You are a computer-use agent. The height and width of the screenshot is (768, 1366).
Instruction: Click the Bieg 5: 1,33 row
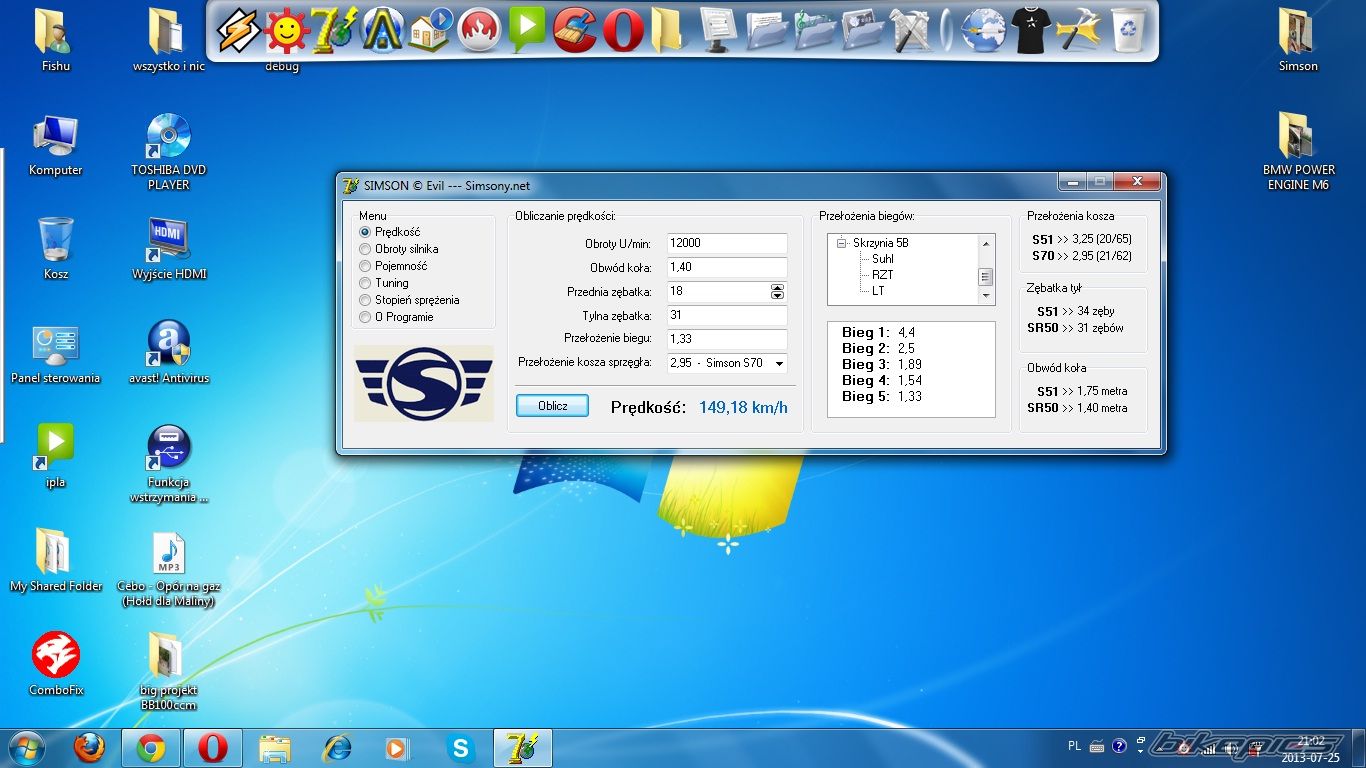882,397
